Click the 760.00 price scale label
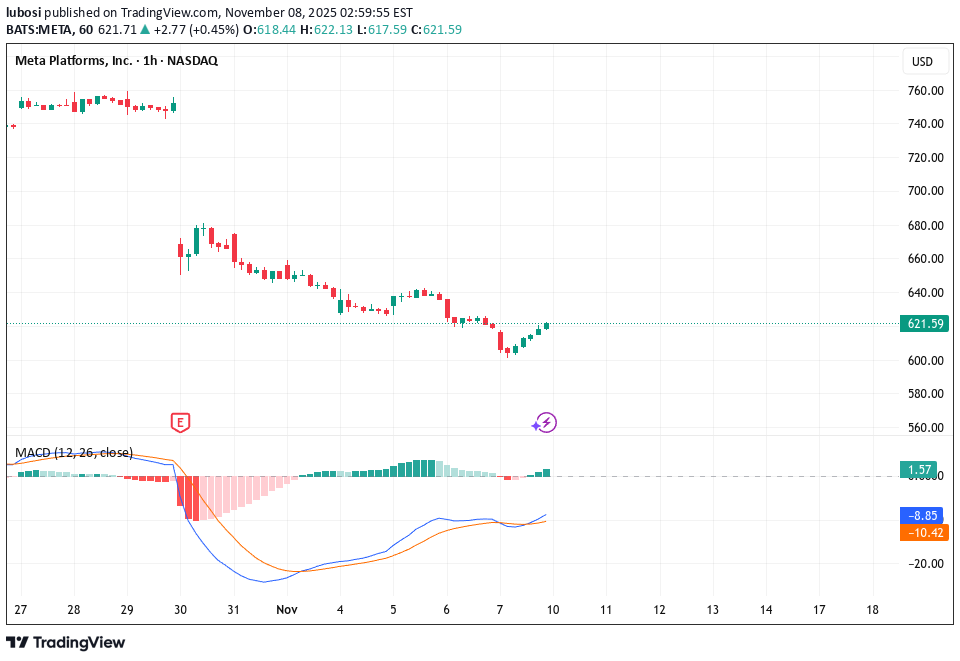The image size is (960, 661). [x=925, y=90]
